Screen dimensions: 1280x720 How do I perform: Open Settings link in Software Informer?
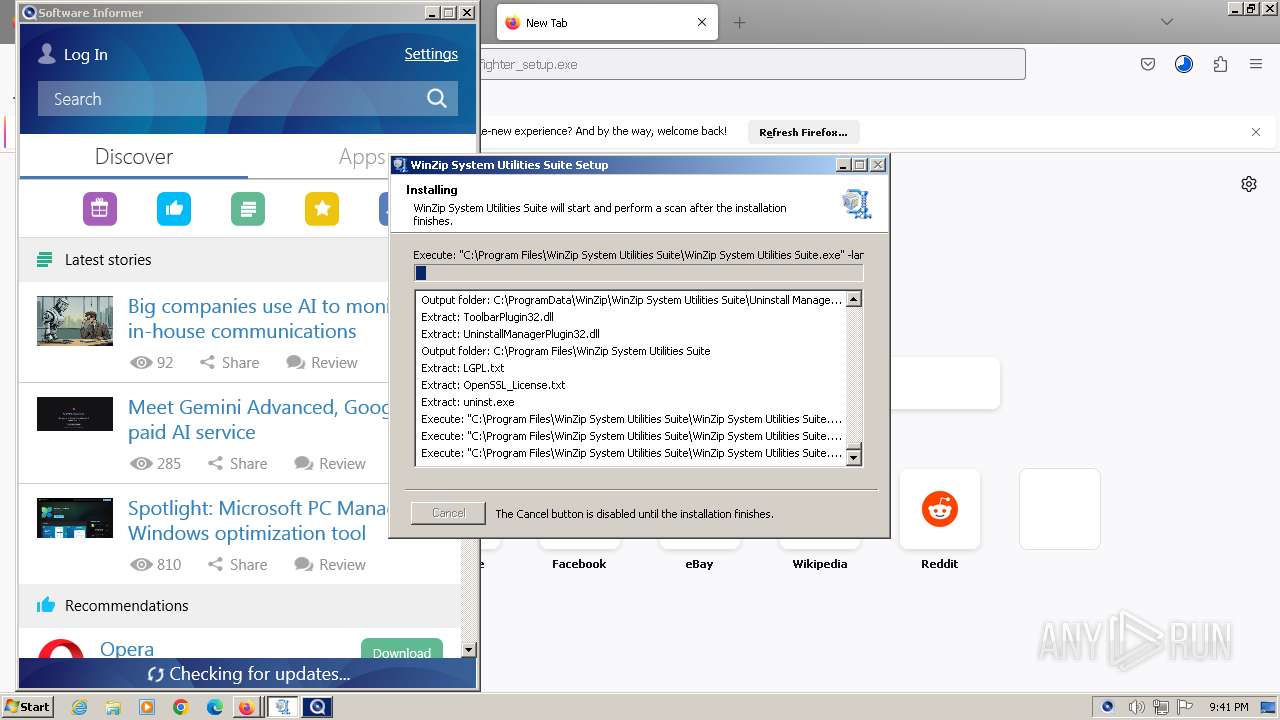coord(431,54)
